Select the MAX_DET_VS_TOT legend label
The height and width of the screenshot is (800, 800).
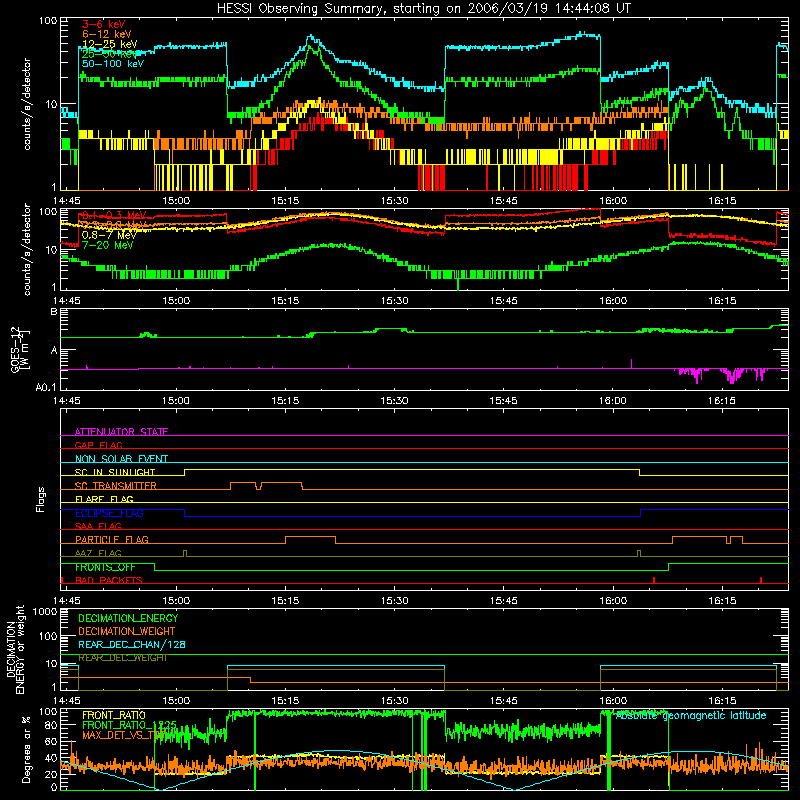click(124, 735)
